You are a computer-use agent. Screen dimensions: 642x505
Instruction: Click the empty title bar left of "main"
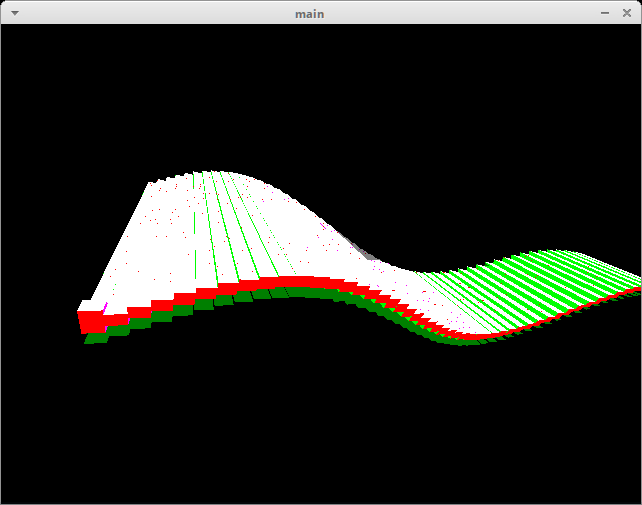point(150,13)
